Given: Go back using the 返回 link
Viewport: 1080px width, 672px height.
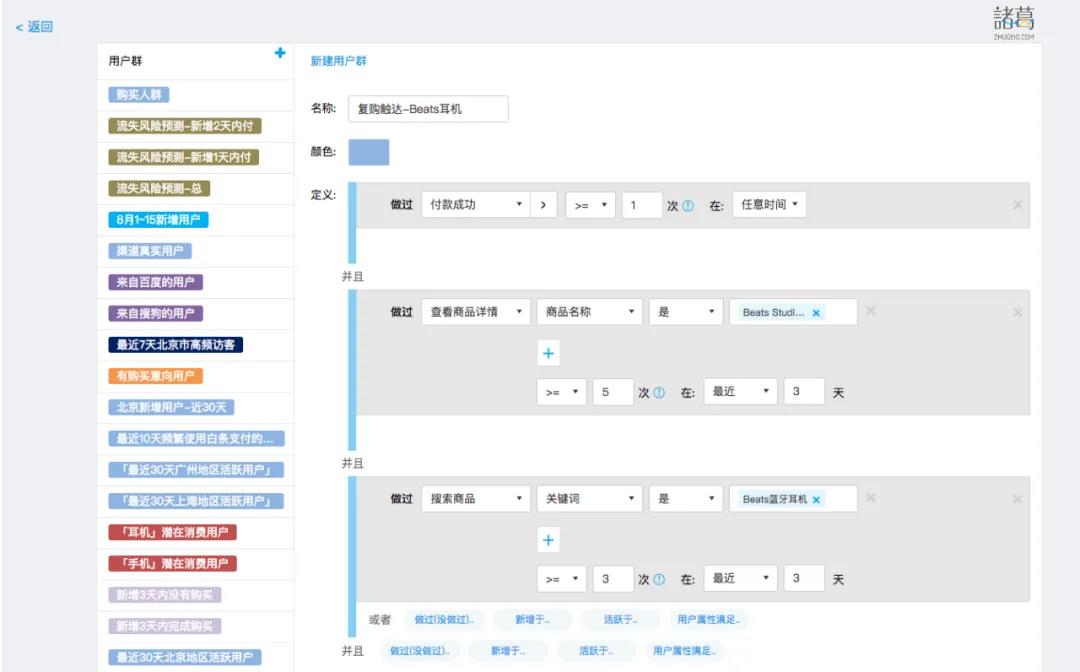Looking at the screenshot, I should (34, 27).
